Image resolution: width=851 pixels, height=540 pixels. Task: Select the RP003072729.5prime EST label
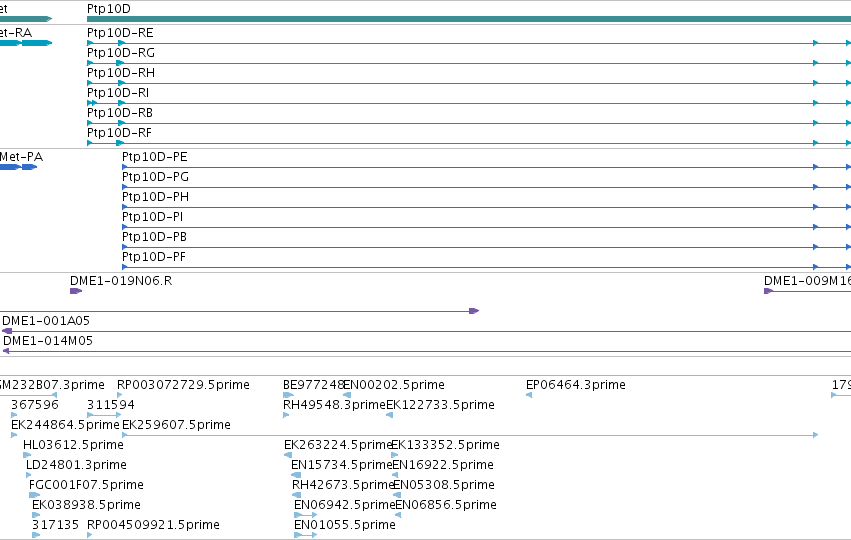(183, 385)
